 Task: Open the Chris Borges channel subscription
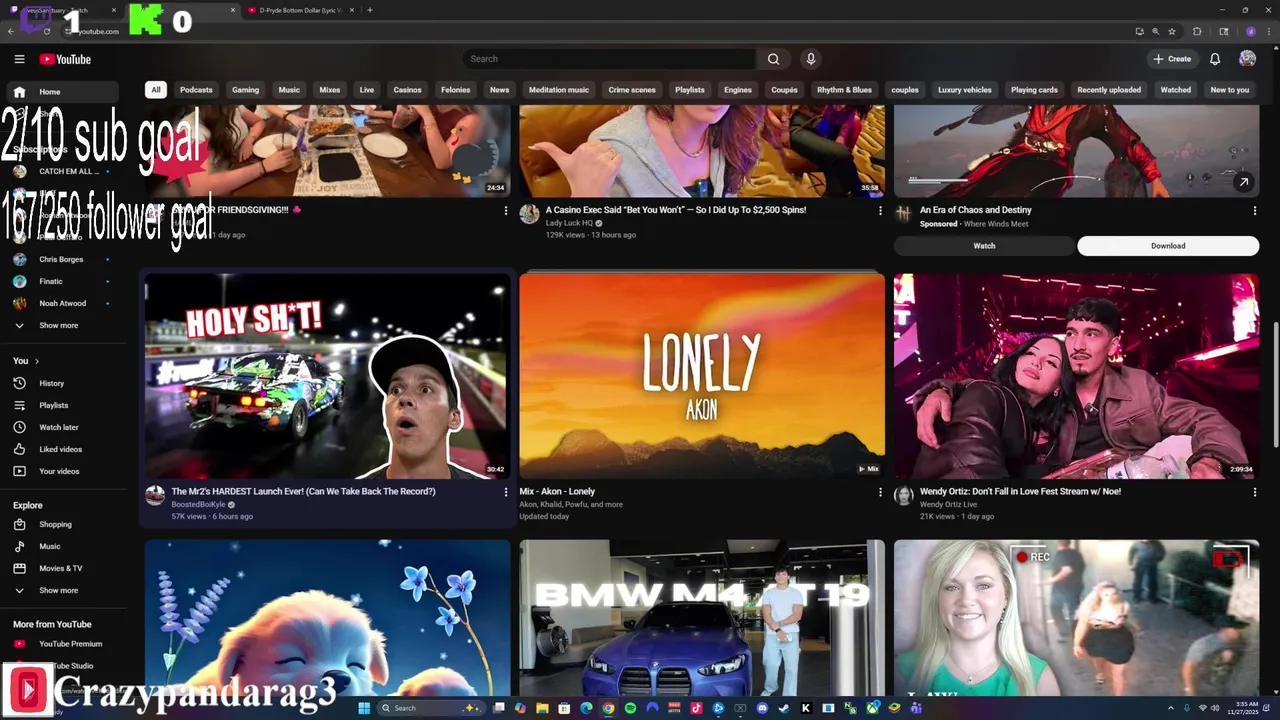65,259
